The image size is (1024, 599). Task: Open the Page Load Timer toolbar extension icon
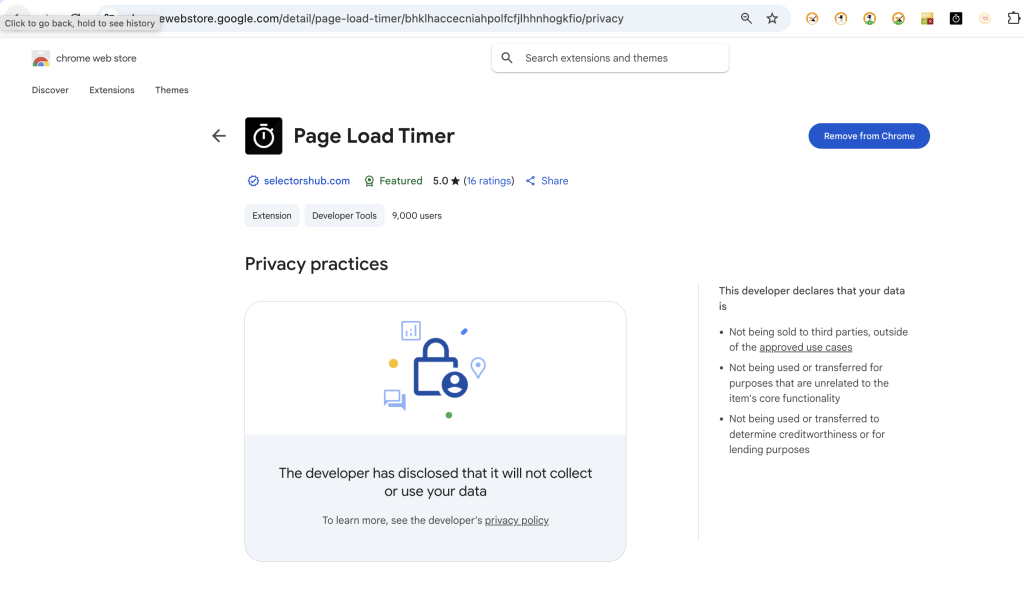pos(955,18)
